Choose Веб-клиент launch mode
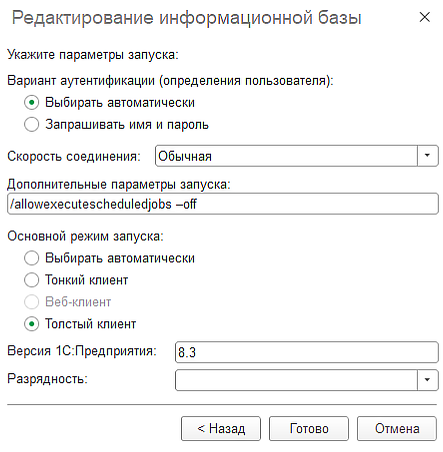The image size is (443, 452). [x=32, y=302]
